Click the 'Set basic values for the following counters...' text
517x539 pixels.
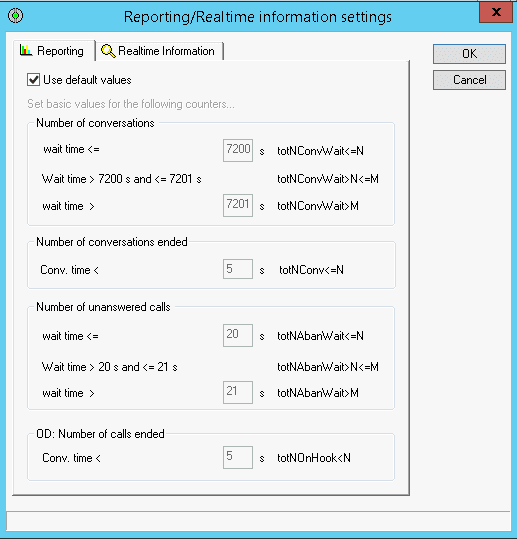(x=131, y=104)
